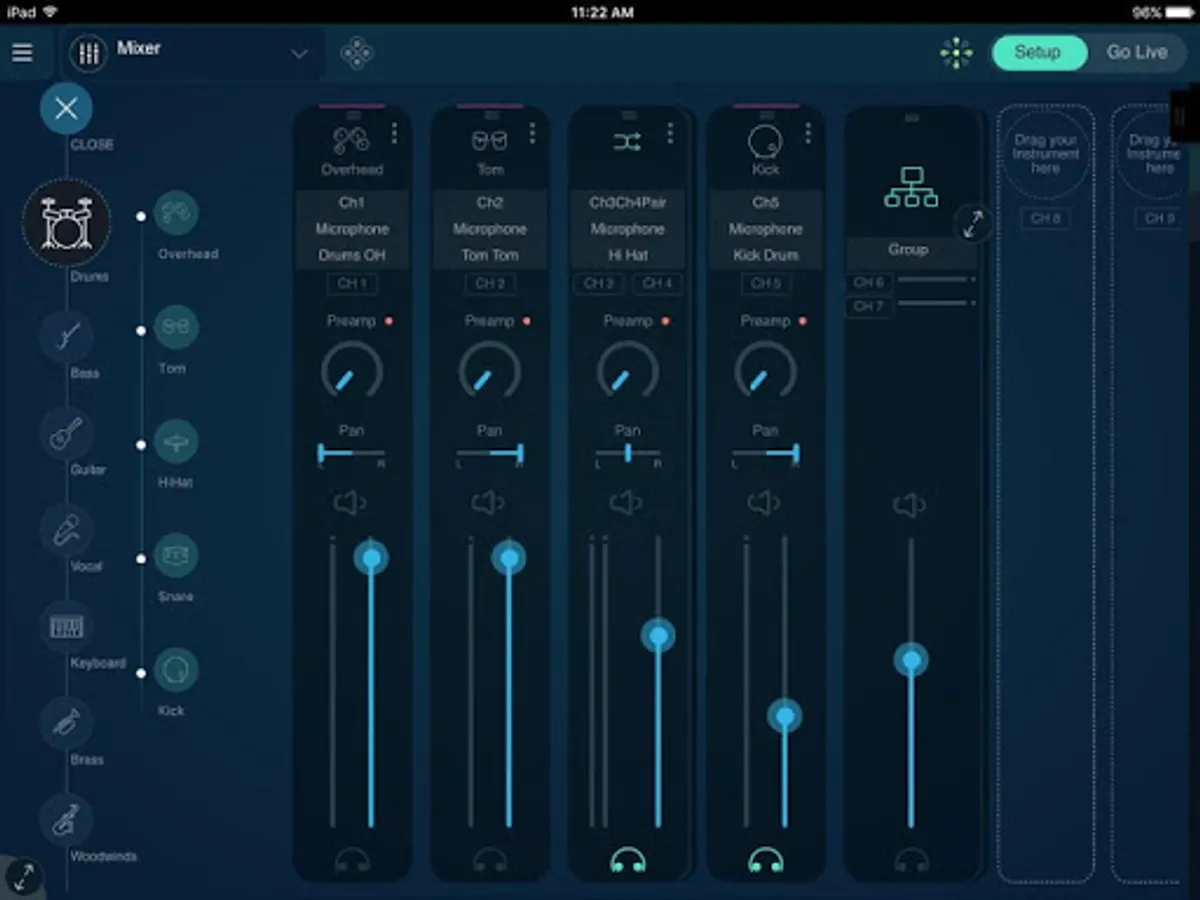This screenshot has width=1200, height=900.
Task: Toggle headphone monitor on Overhead channel
Action: 352,859
